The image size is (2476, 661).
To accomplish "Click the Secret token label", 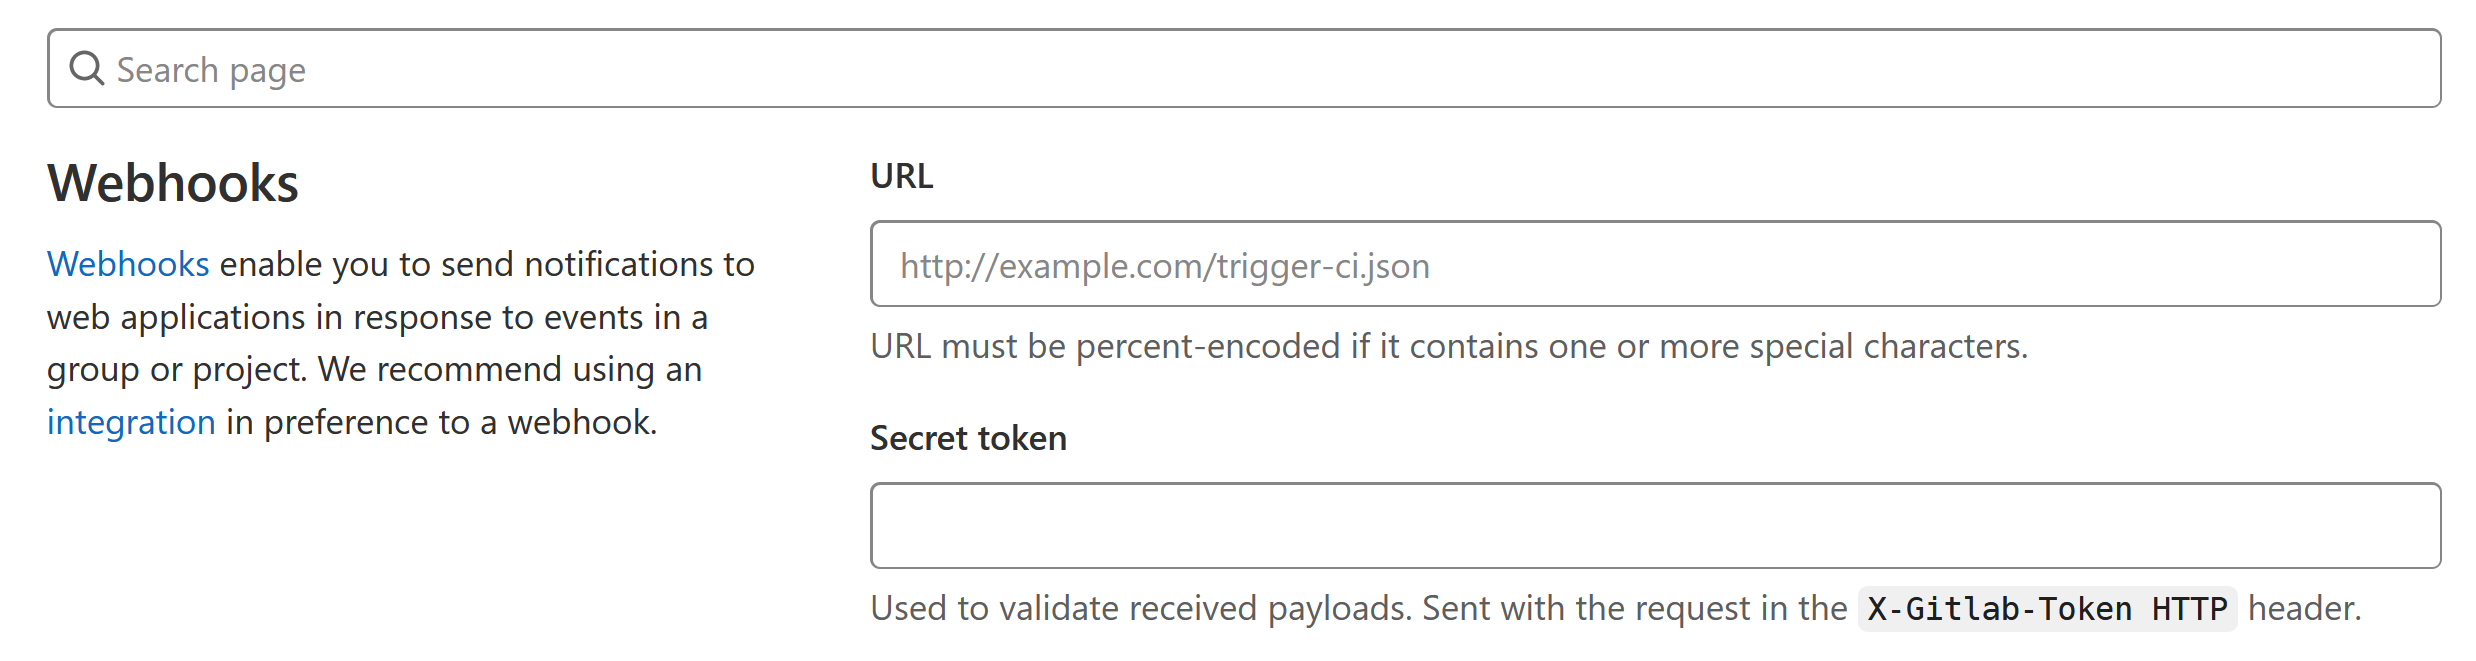I will (x=968, y=438).
